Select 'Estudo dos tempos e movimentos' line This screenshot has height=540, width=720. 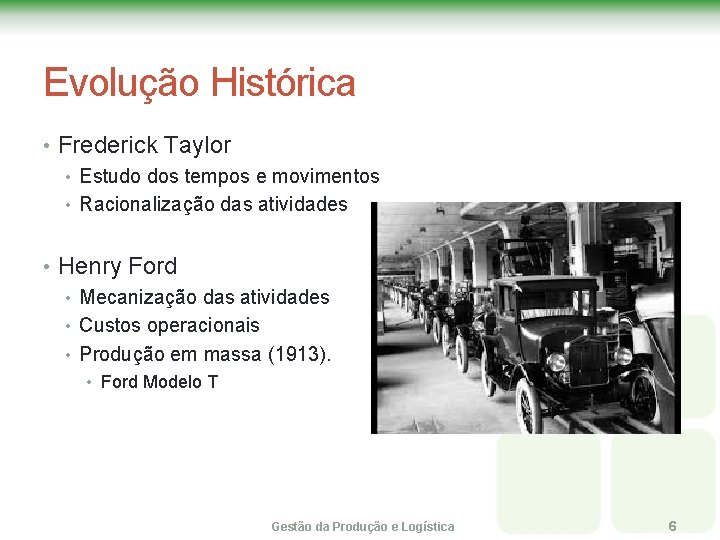(230, 176)
